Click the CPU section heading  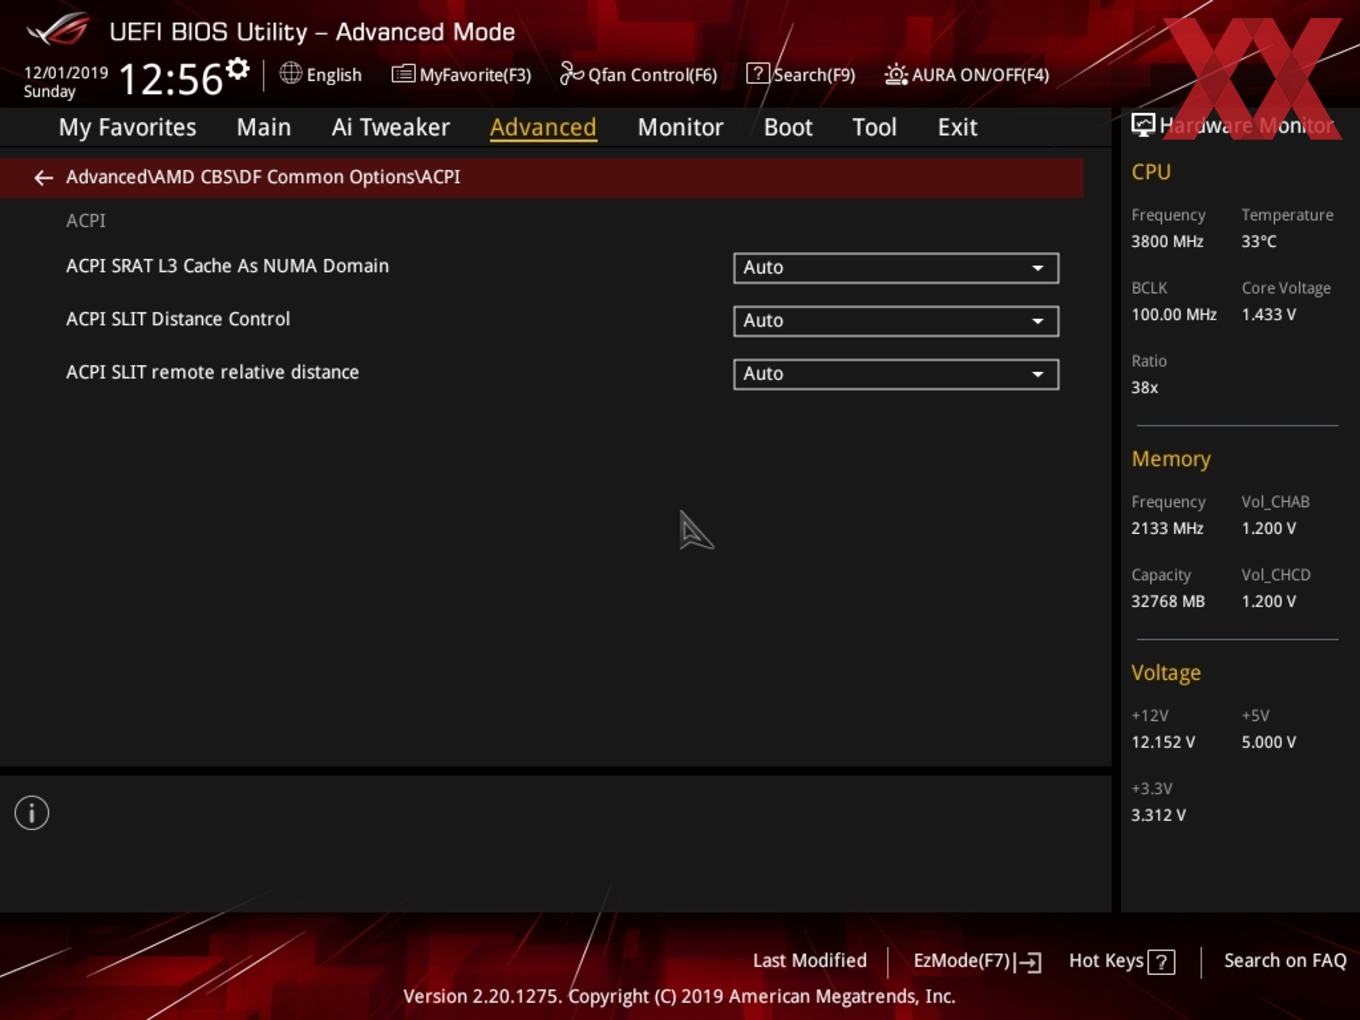coord(1151,172)
